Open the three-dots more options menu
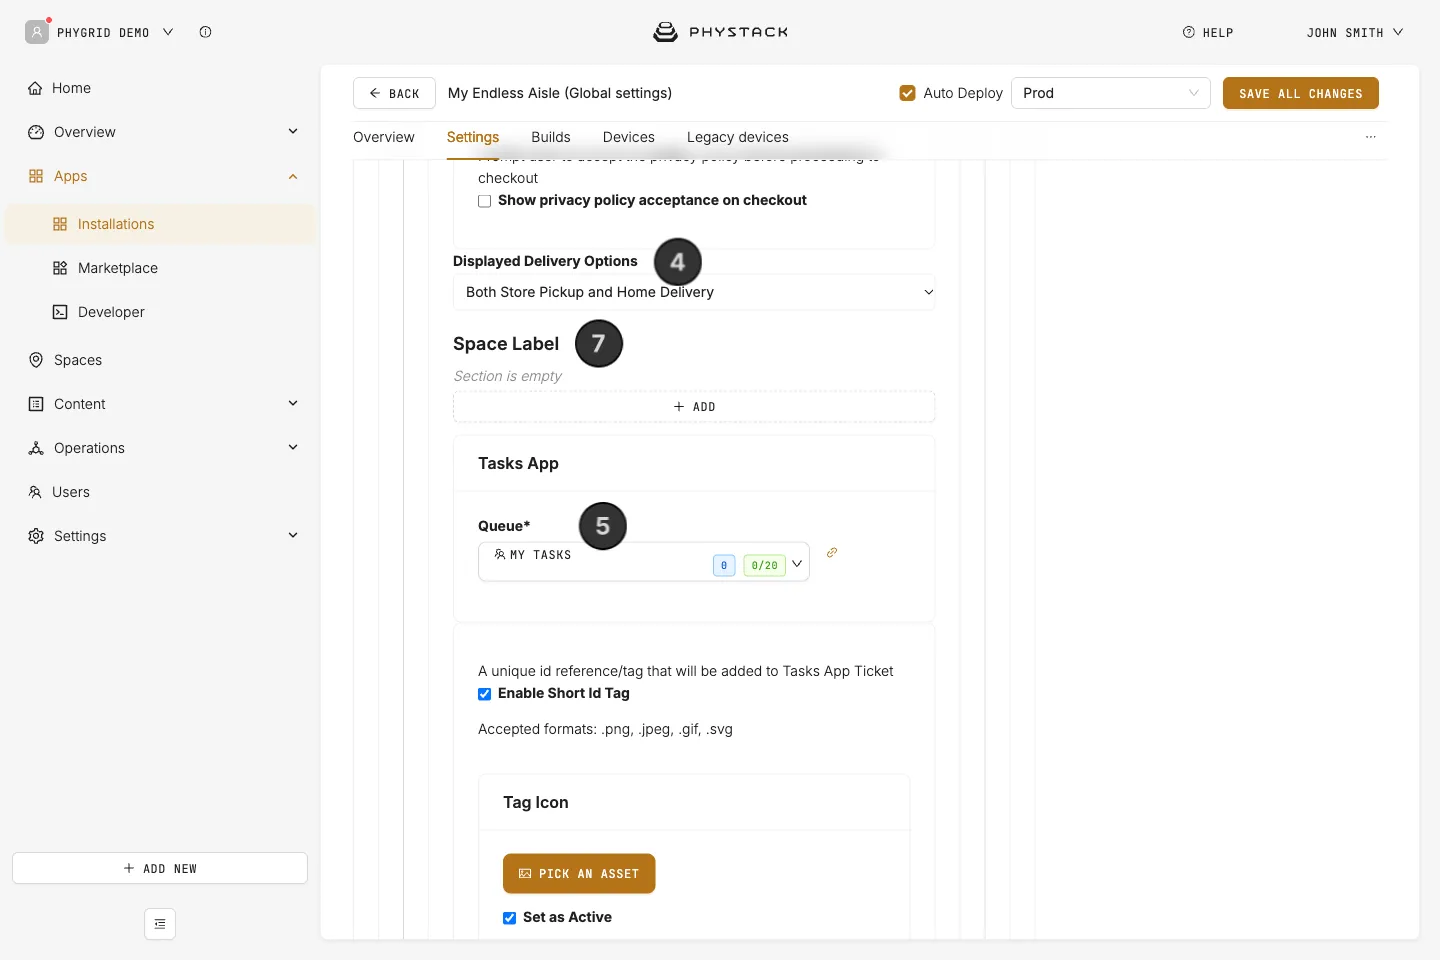This screenshot has height=960, width=1440. point(1371,137)
